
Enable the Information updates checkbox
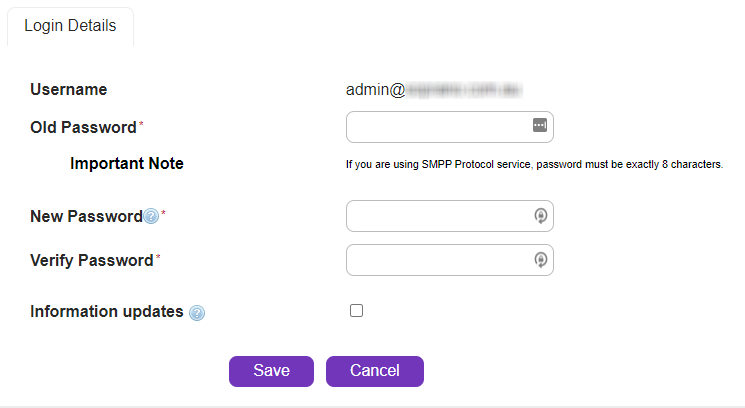click(356, 311)
